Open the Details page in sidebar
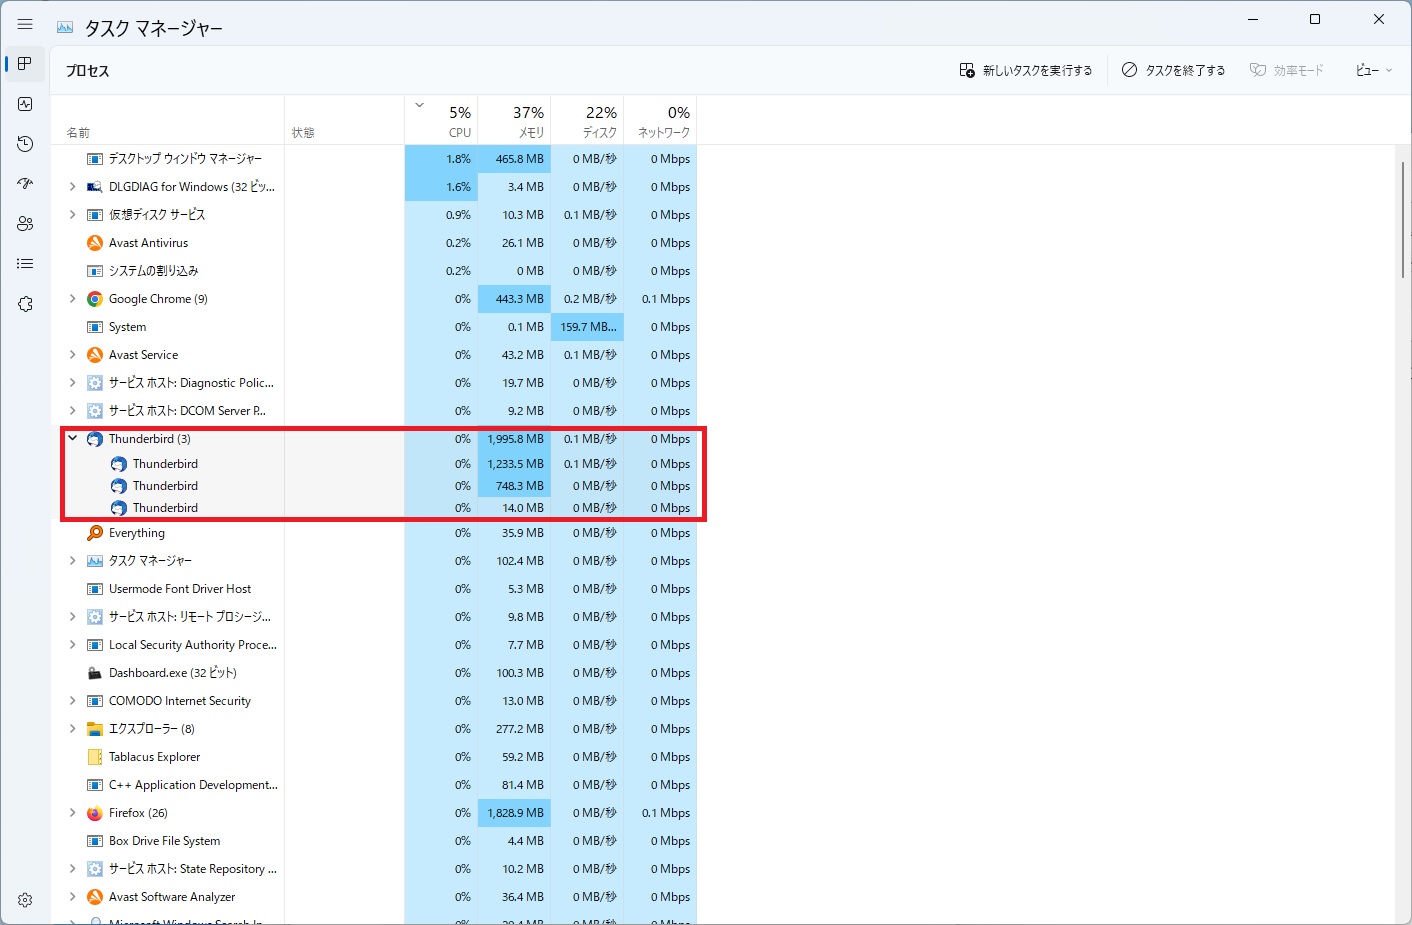The width and height of the screenshot is (1412, 925). tap(25, 264)
